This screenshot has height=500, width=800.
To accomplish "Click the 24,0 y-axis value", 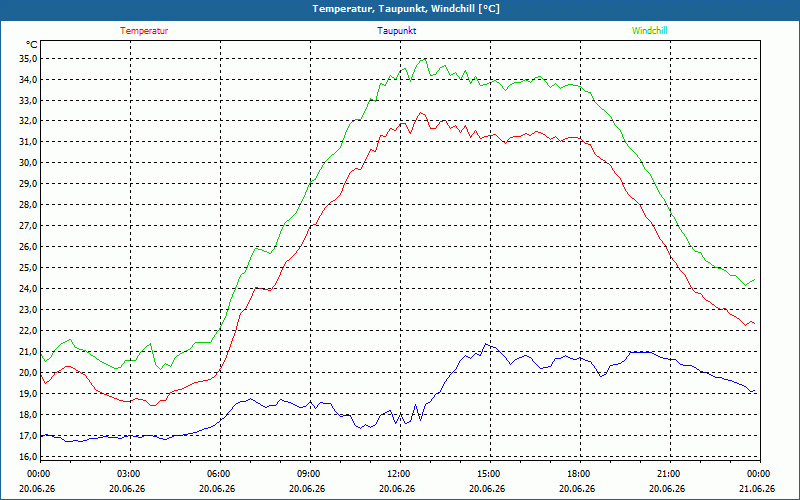I will pos(28,289).
